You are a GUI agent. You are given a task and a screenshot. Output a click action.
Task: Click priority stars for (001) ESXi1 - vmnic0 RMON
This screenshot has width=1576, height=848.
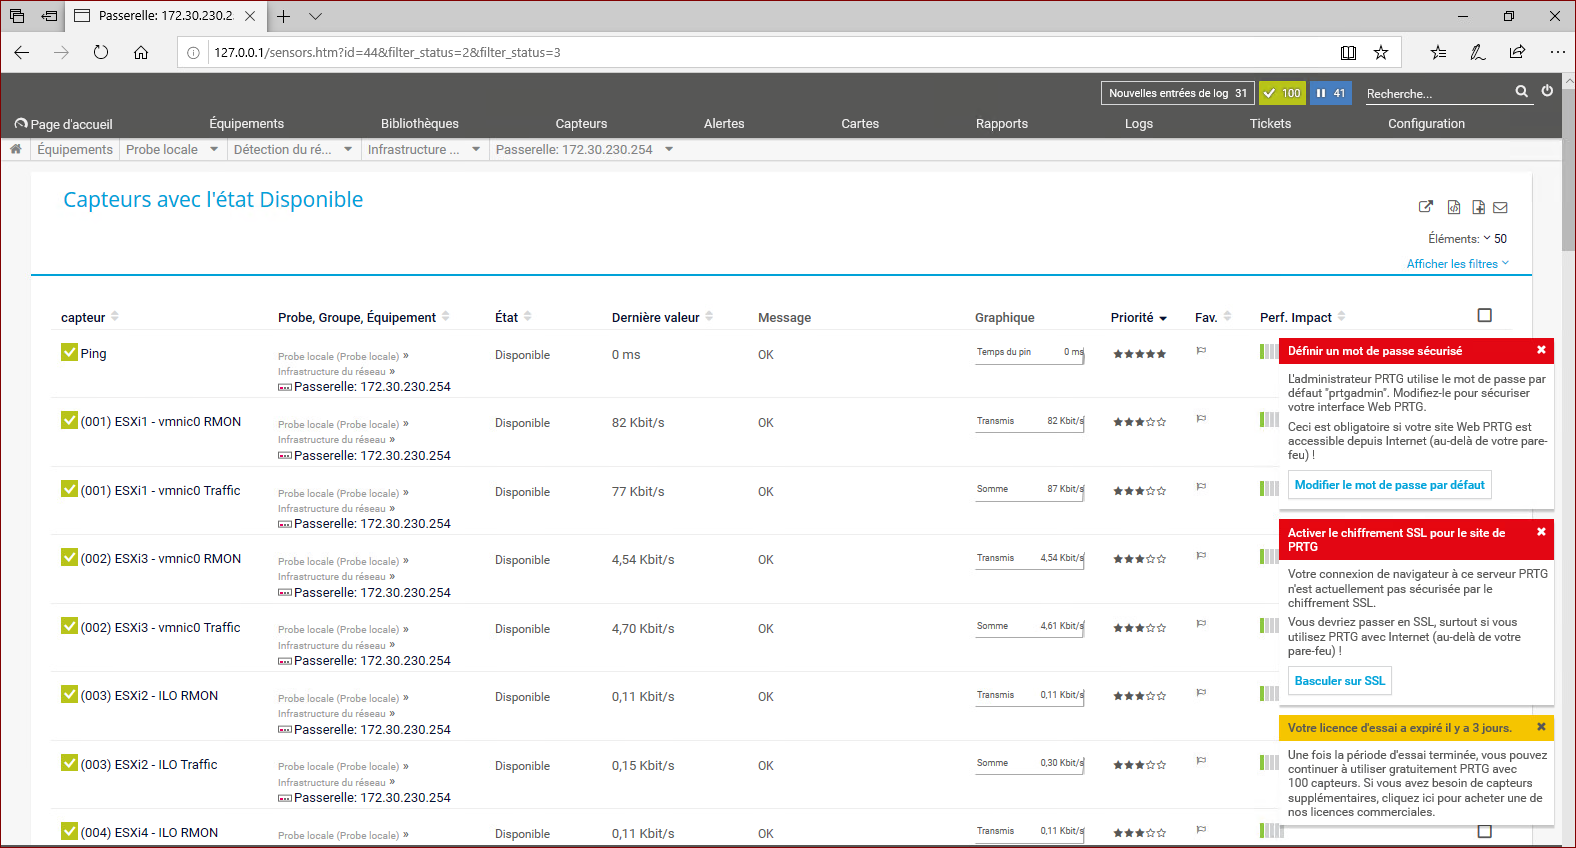pos(1140,422)
